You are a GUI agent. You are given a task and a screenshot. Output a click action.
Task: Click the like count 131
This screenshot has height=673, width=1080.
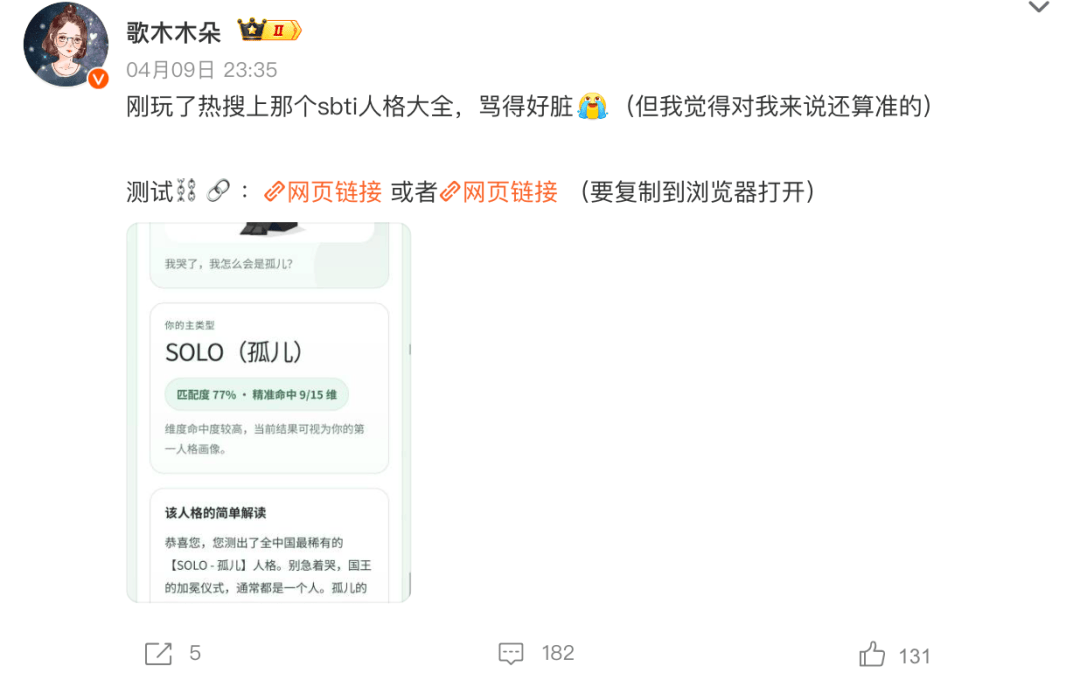[x=915, y=656]
